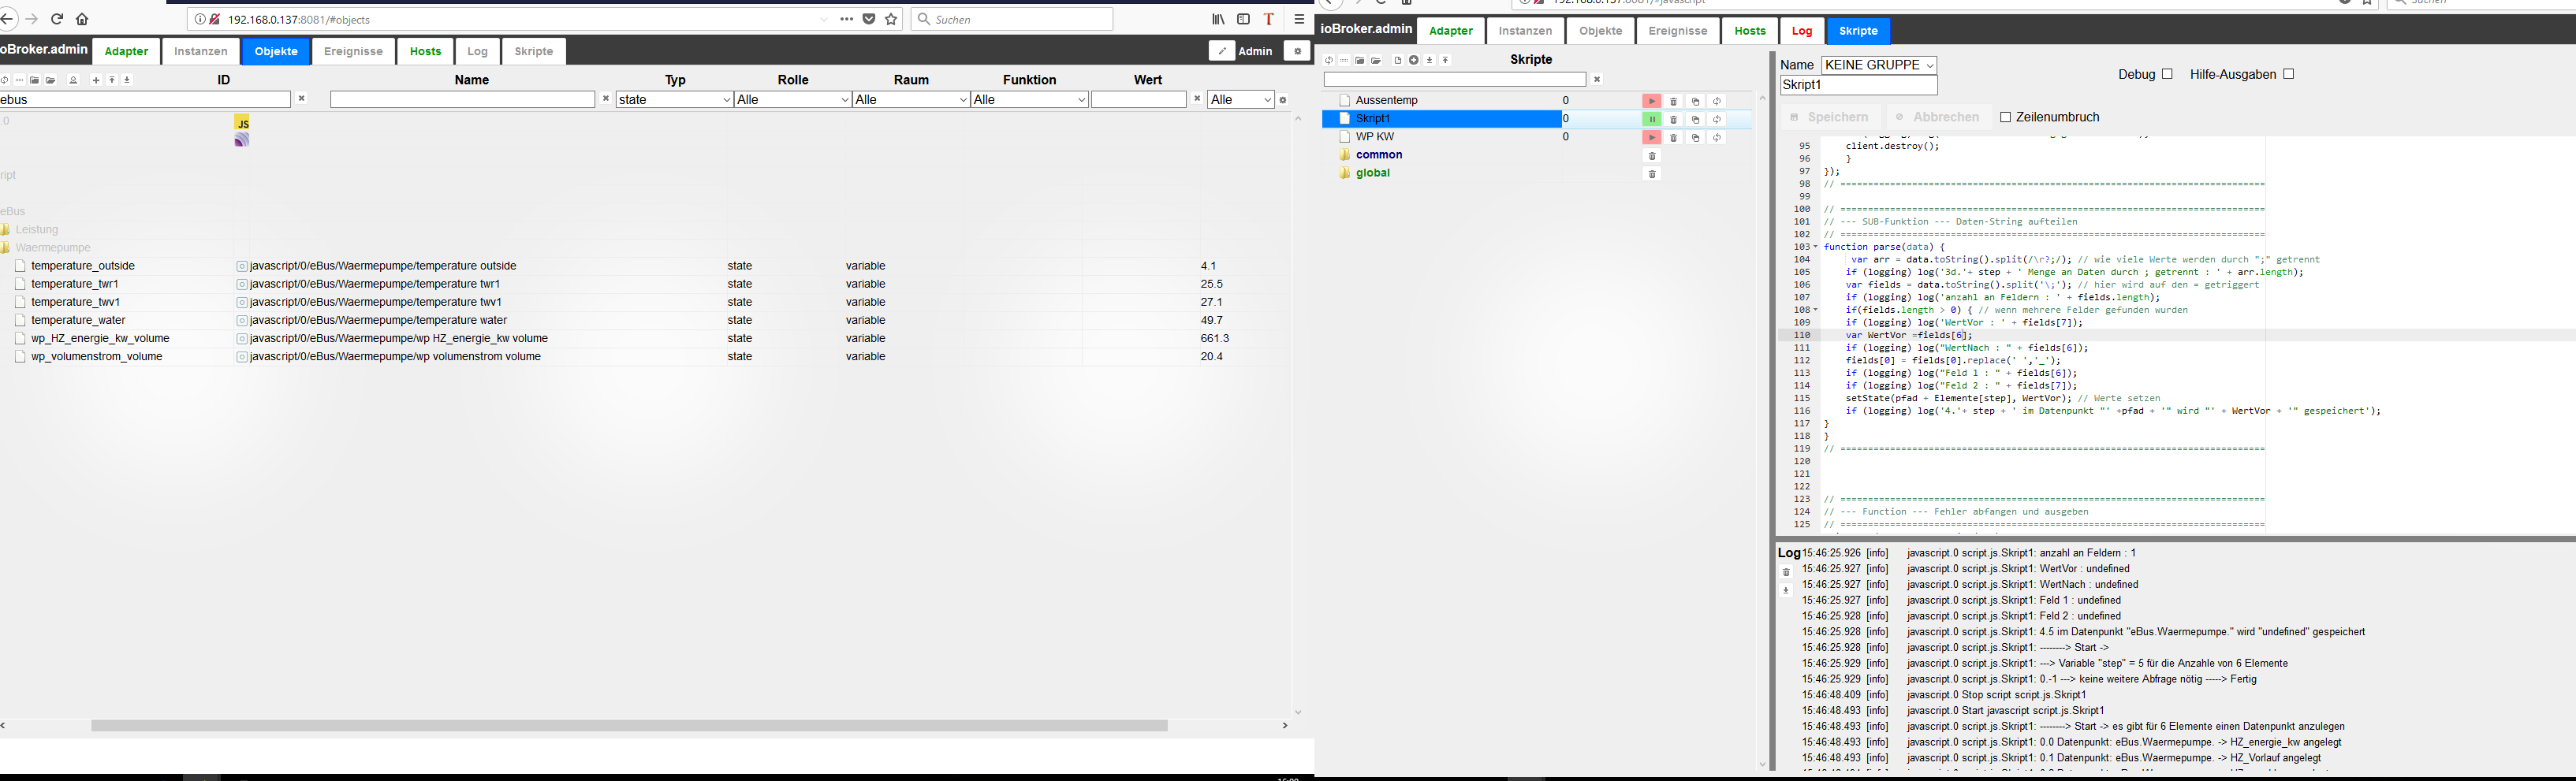Clear the Name filter field in Objekte
Viewport: 2576px width, 781px height.
click(x=606, y=99)
